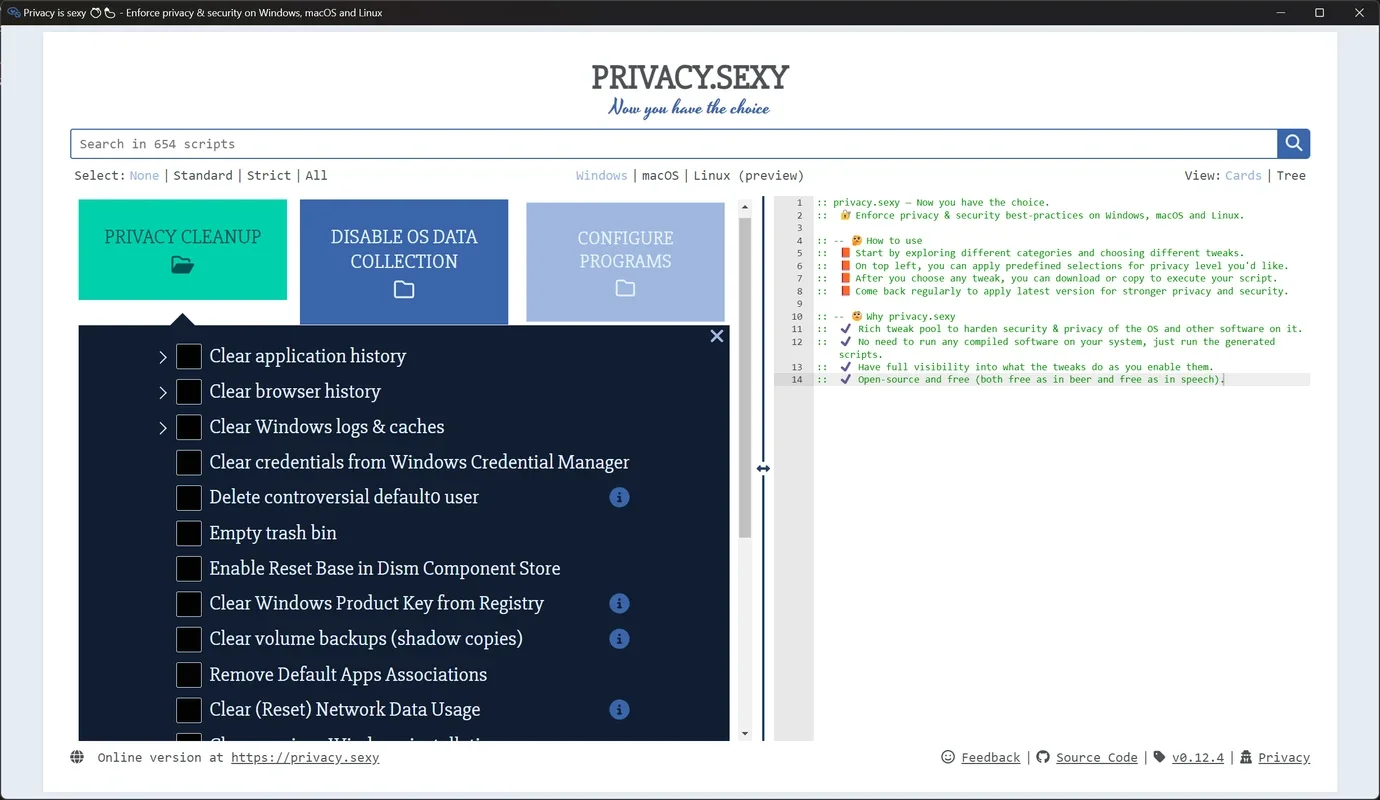The image size is (1380, 800).
Task: Click the search magnifier button
Action: click(1293, 144)
